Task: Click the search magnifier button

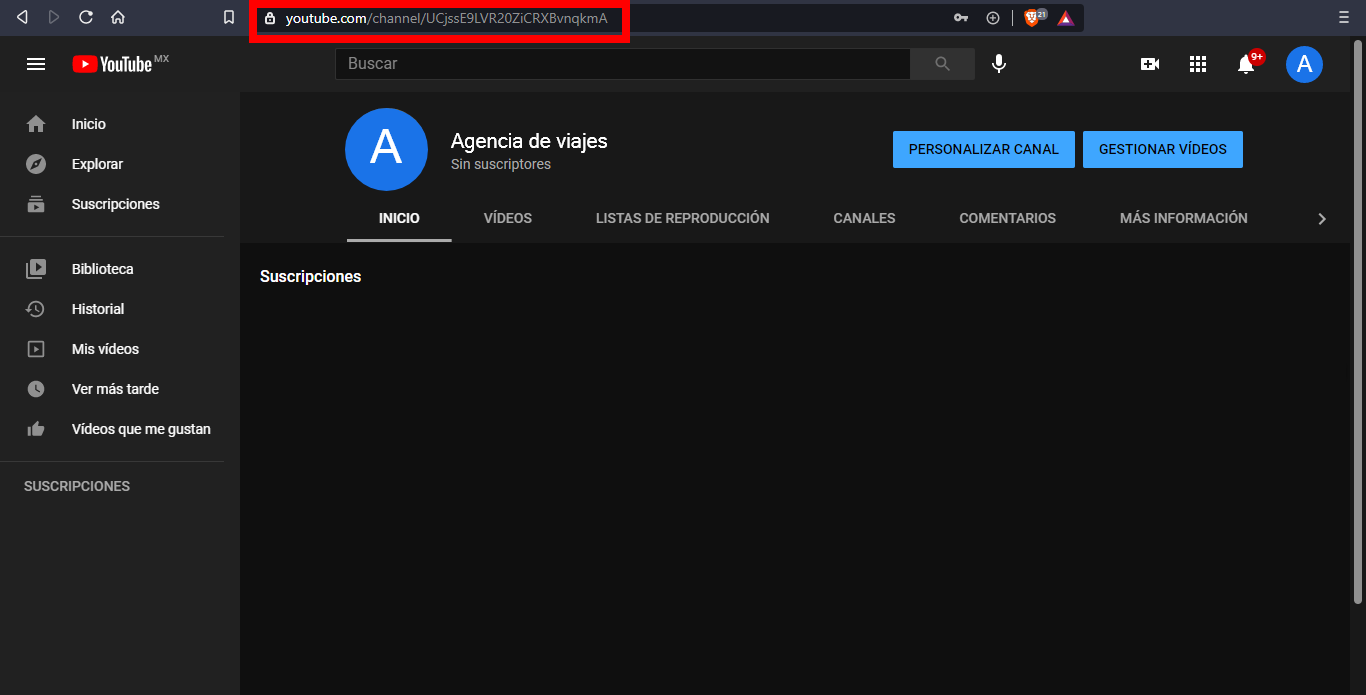Action: point(942,64)
